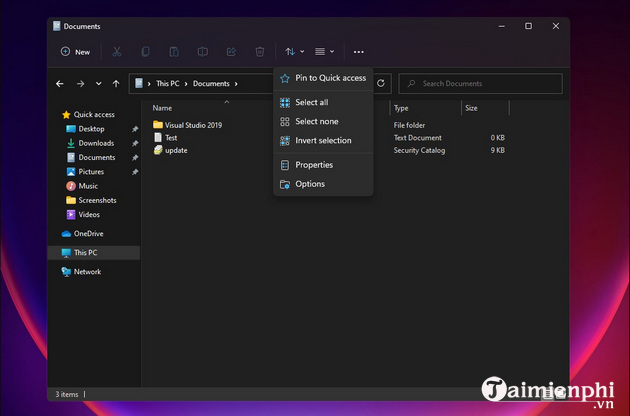
Task: Click the Paste clipboard icon
Action: point(174,51)
